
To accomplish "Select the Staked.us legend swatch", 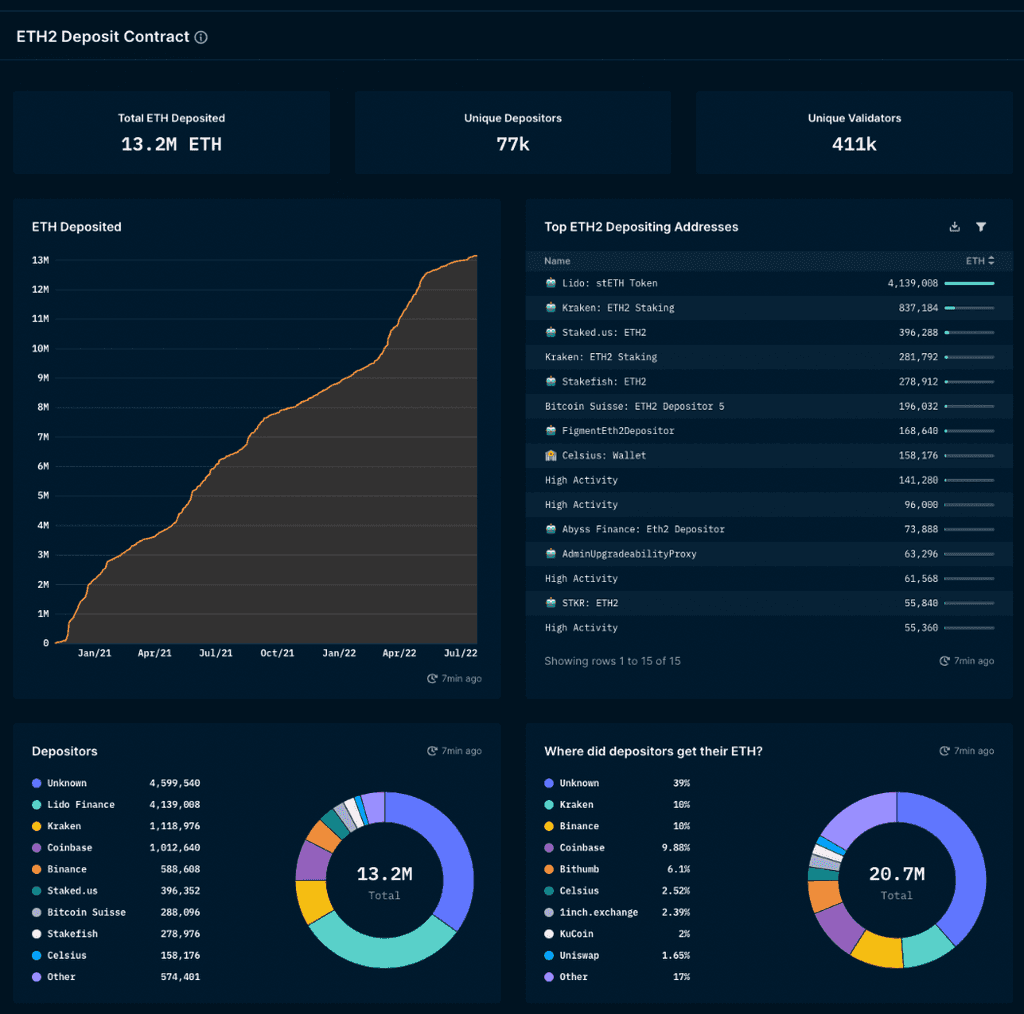I will [37, 891].
